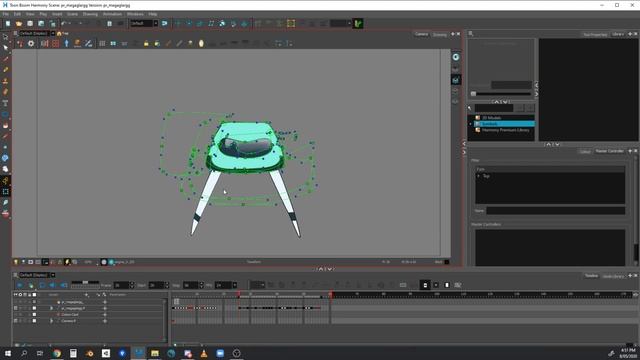
Task: Select the Brush tool in left toolbar
Action: tap(5, 59)
